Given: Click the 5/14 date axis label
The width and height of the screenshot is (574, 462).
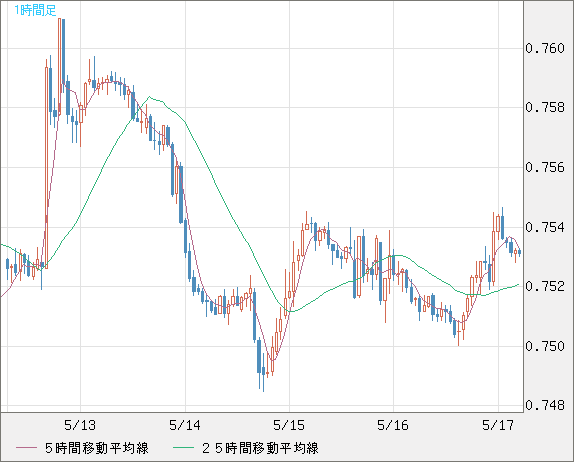Looking at the screenshot, I should point(185,425).
